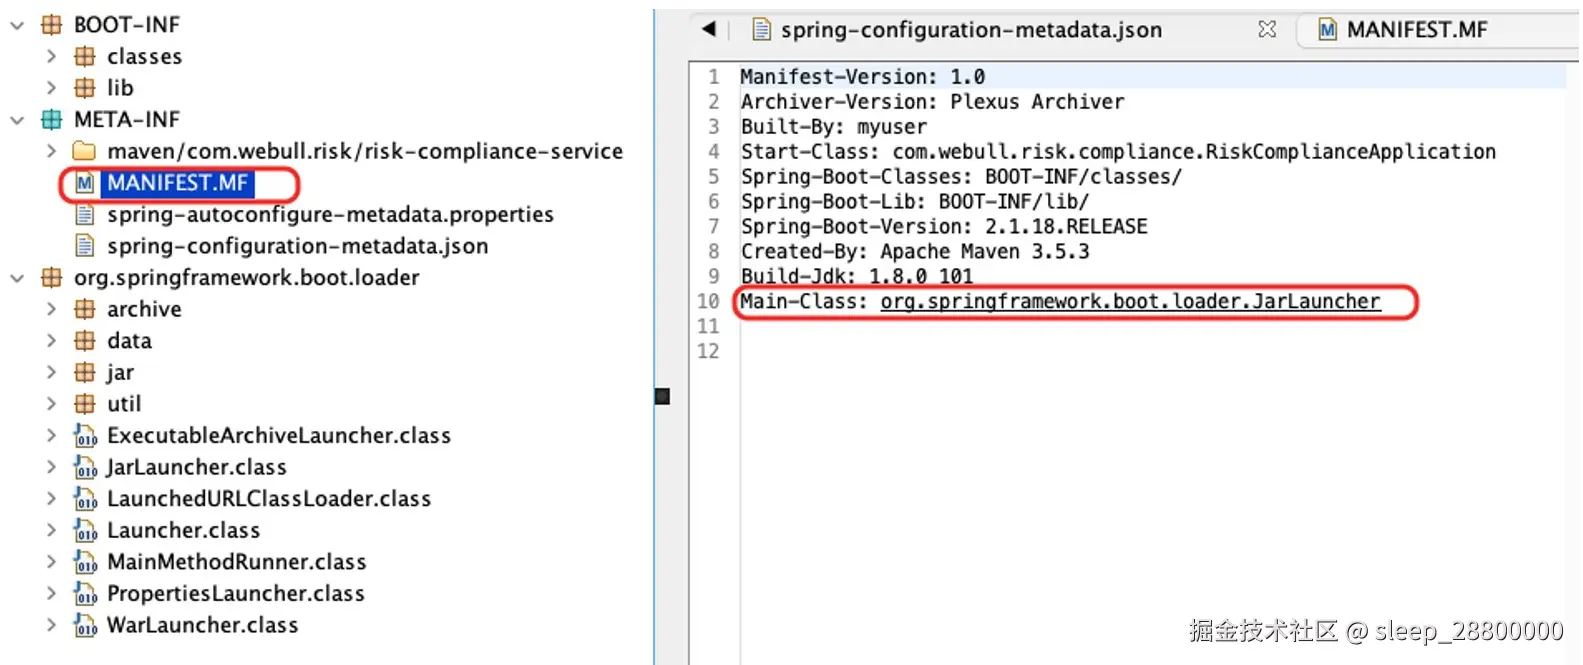Close the spring-configuration-metadata.json tab
The height and width of the screenshot is (665, 1583).
[x=1267, y=29]
